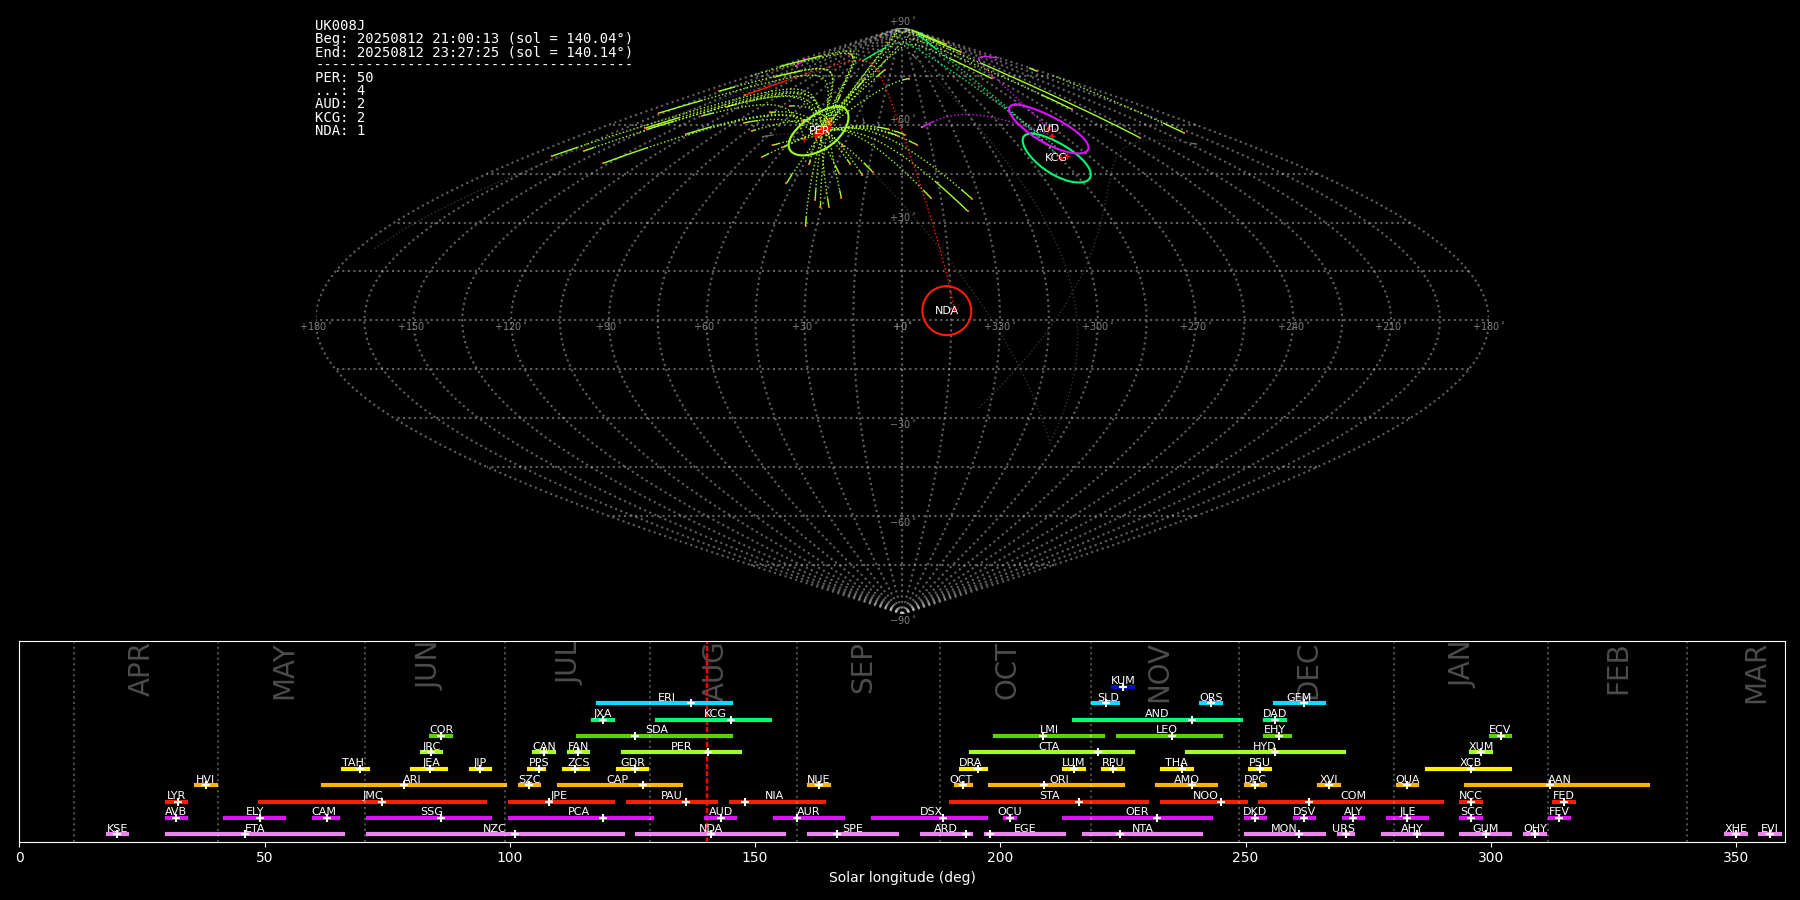Click the AUD magenta radiant ellipse

pyautogui.click(x=1048, y=129)
